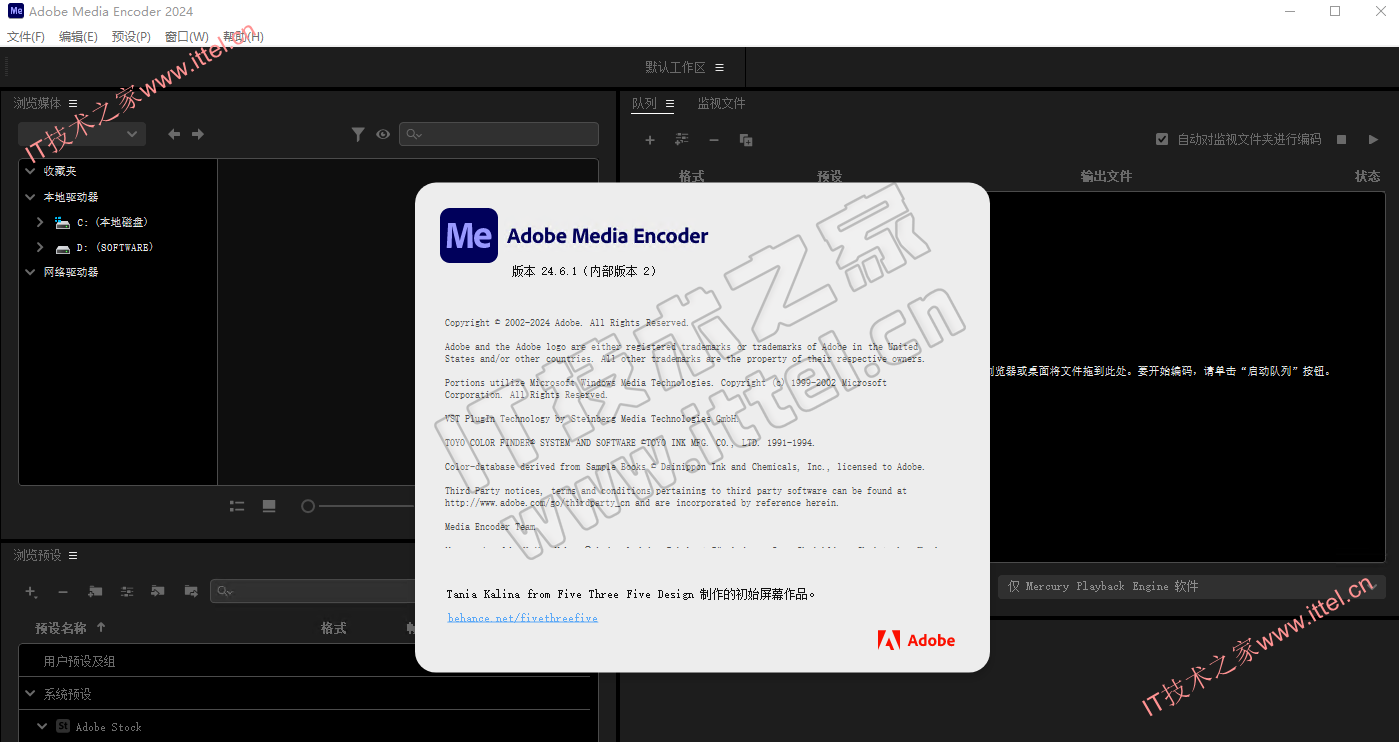Click the 版本 24.6.1 version text
The width and height of the screenshot is (1399, 742).
pyautogui.click(x=584, y=271)
